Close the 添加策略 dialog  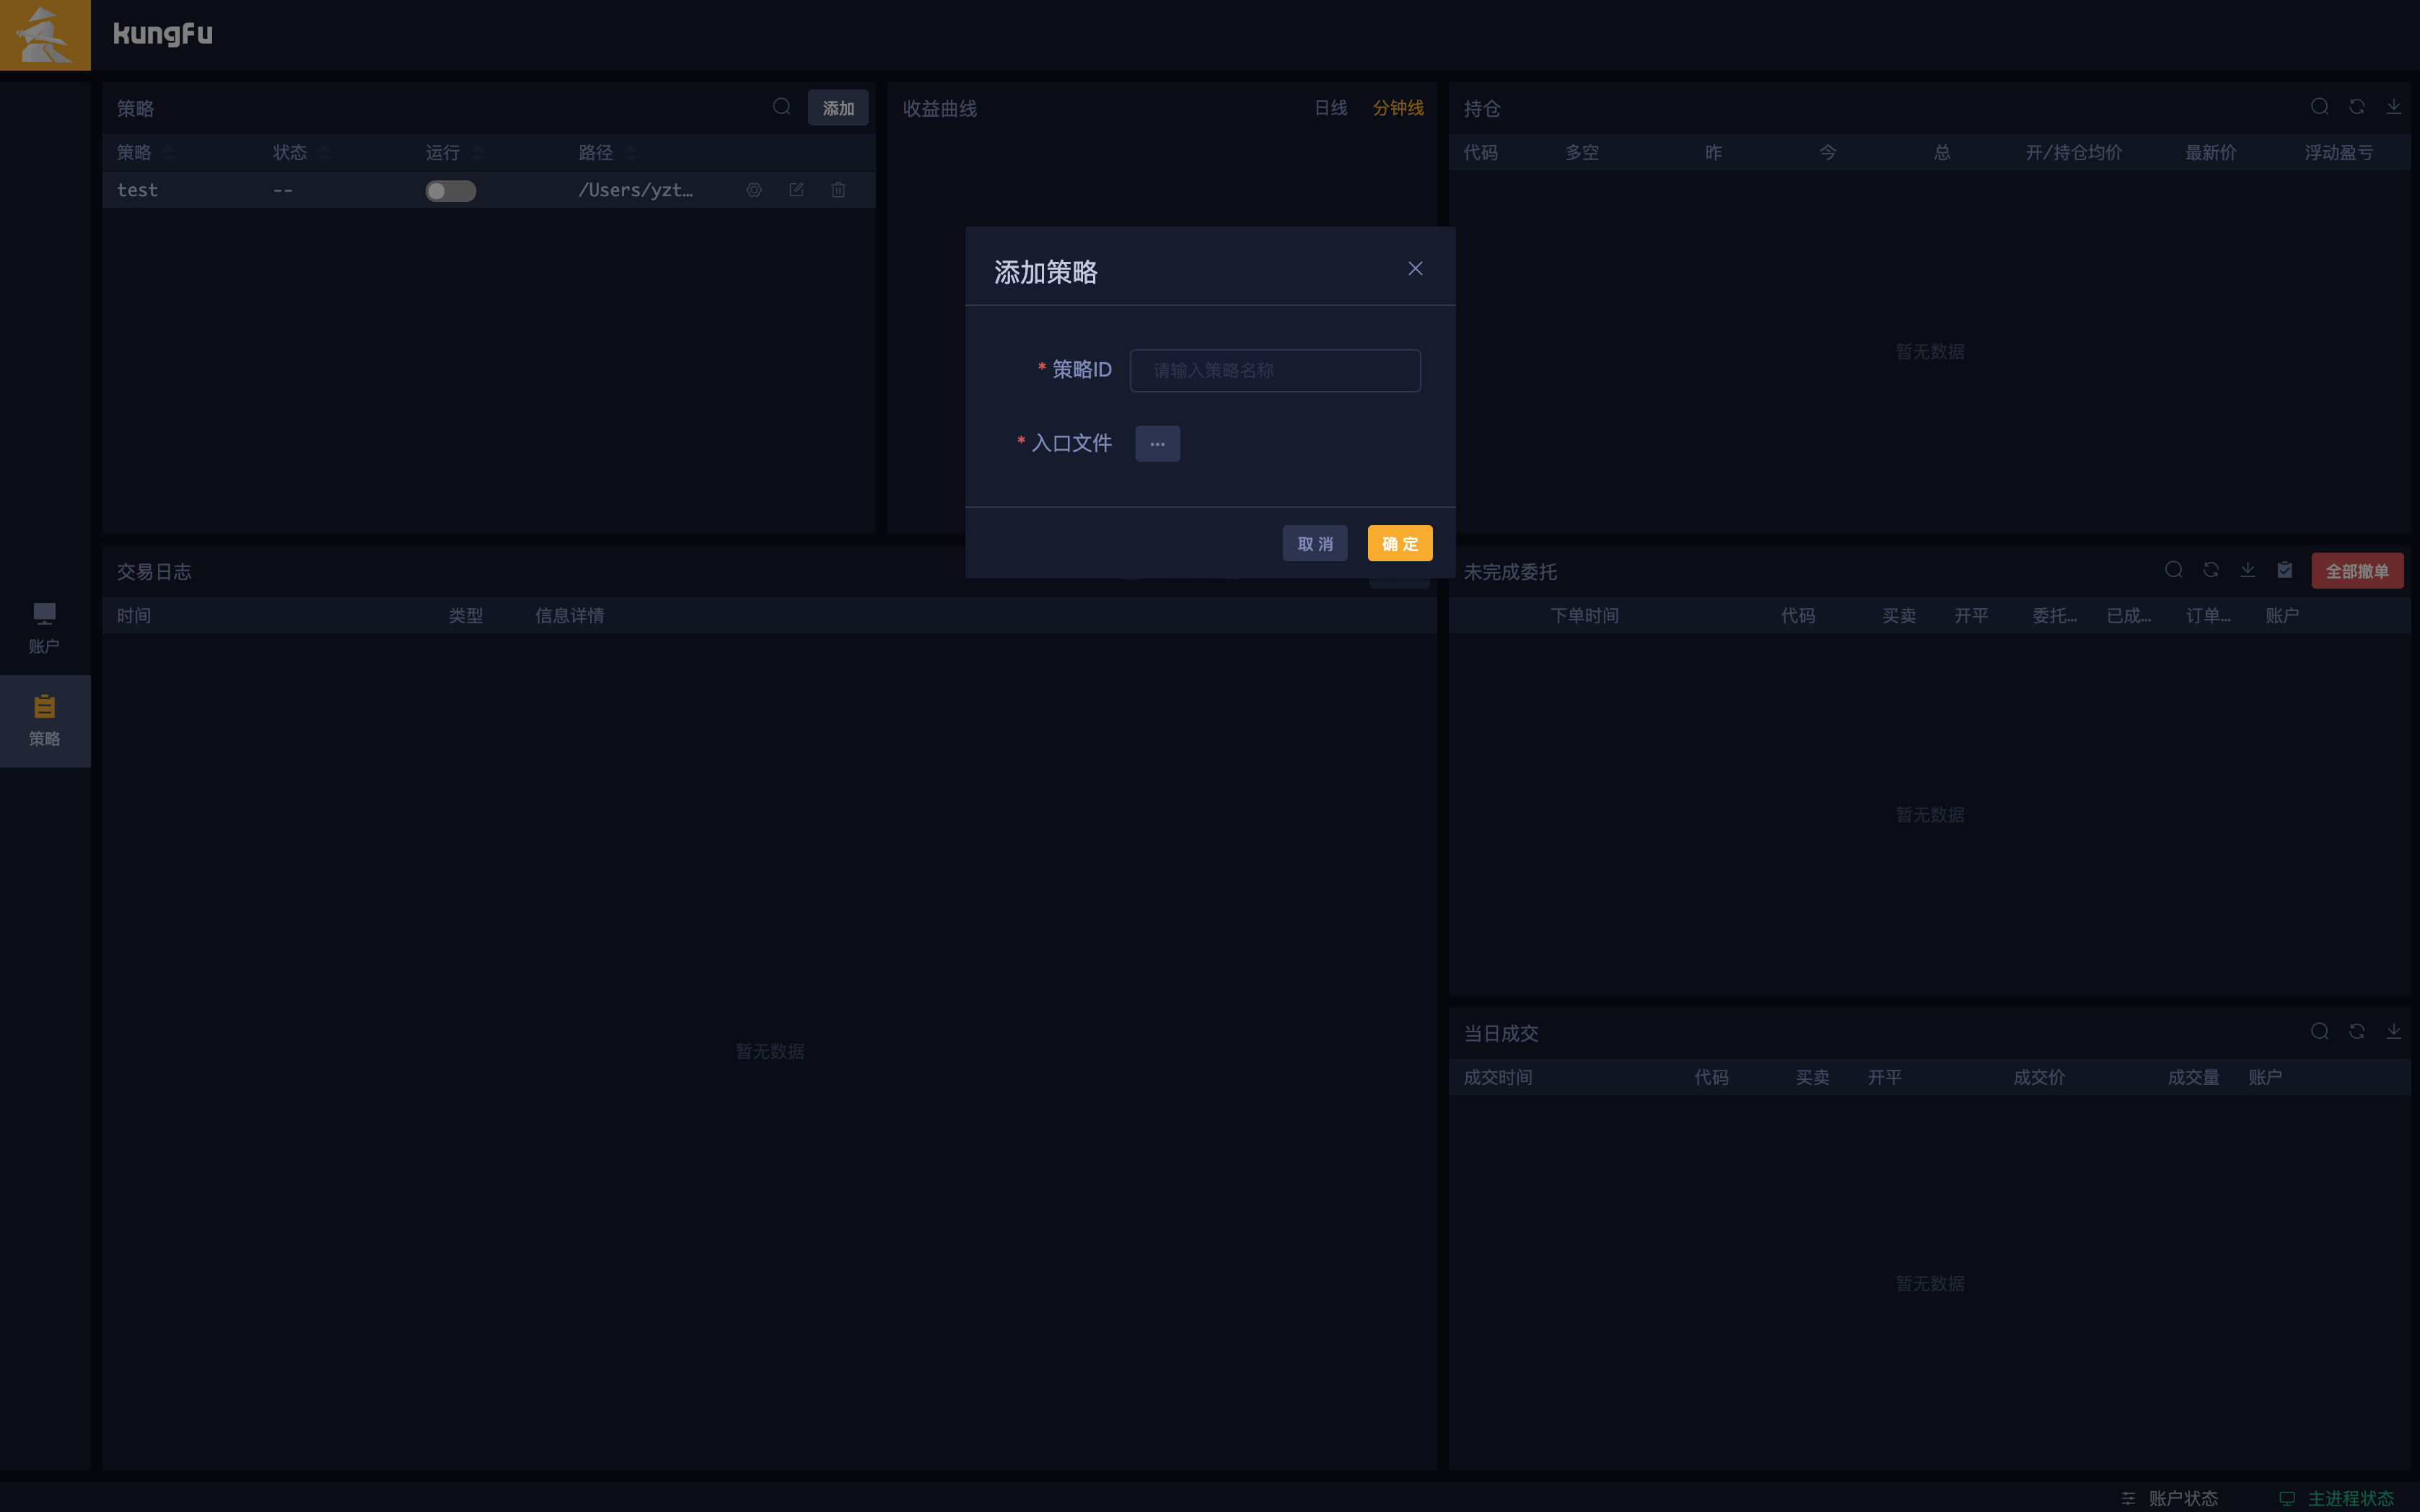tap(1415, 269)
